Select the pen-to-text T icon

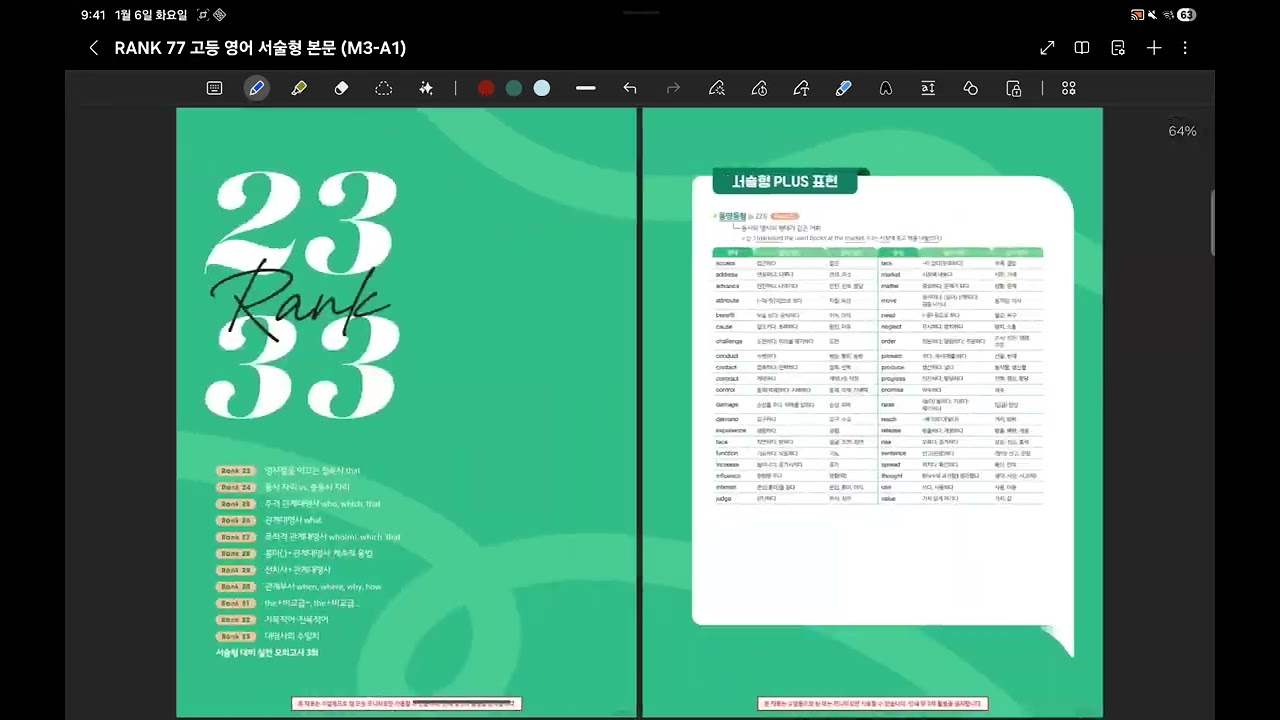801,88
